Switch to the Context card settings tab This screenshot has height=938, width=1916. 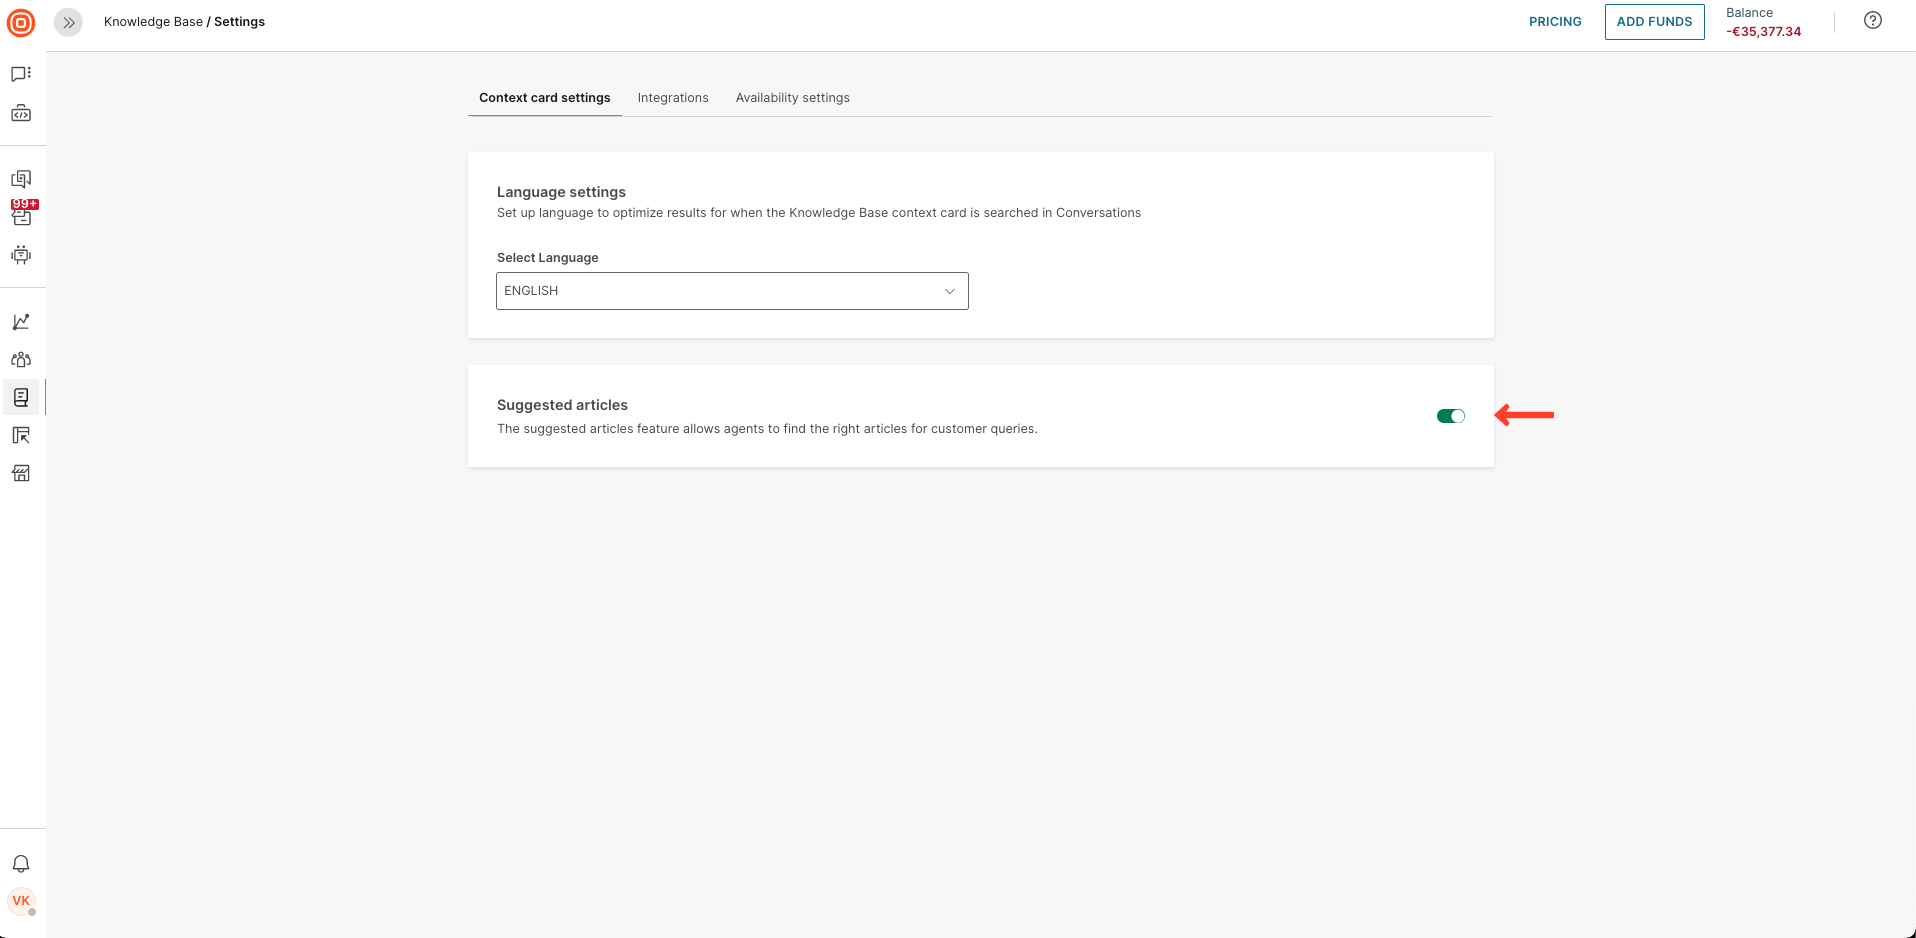545,98
